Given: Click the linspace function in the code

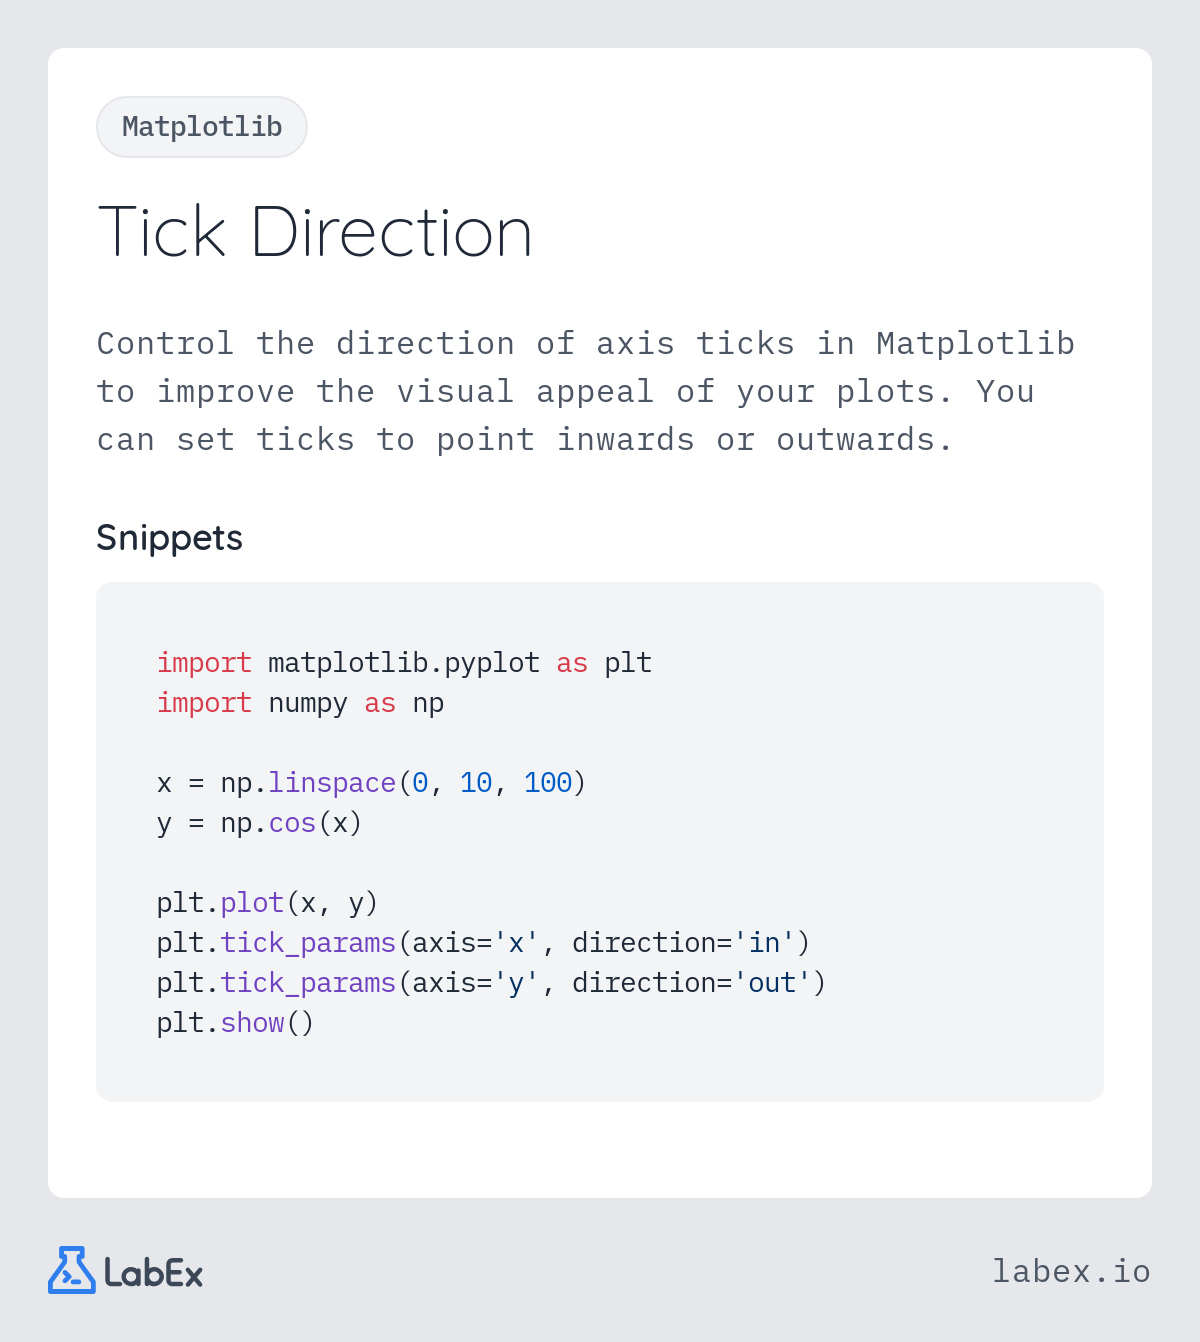Looking at the screenshot, I should coord(332,783).
